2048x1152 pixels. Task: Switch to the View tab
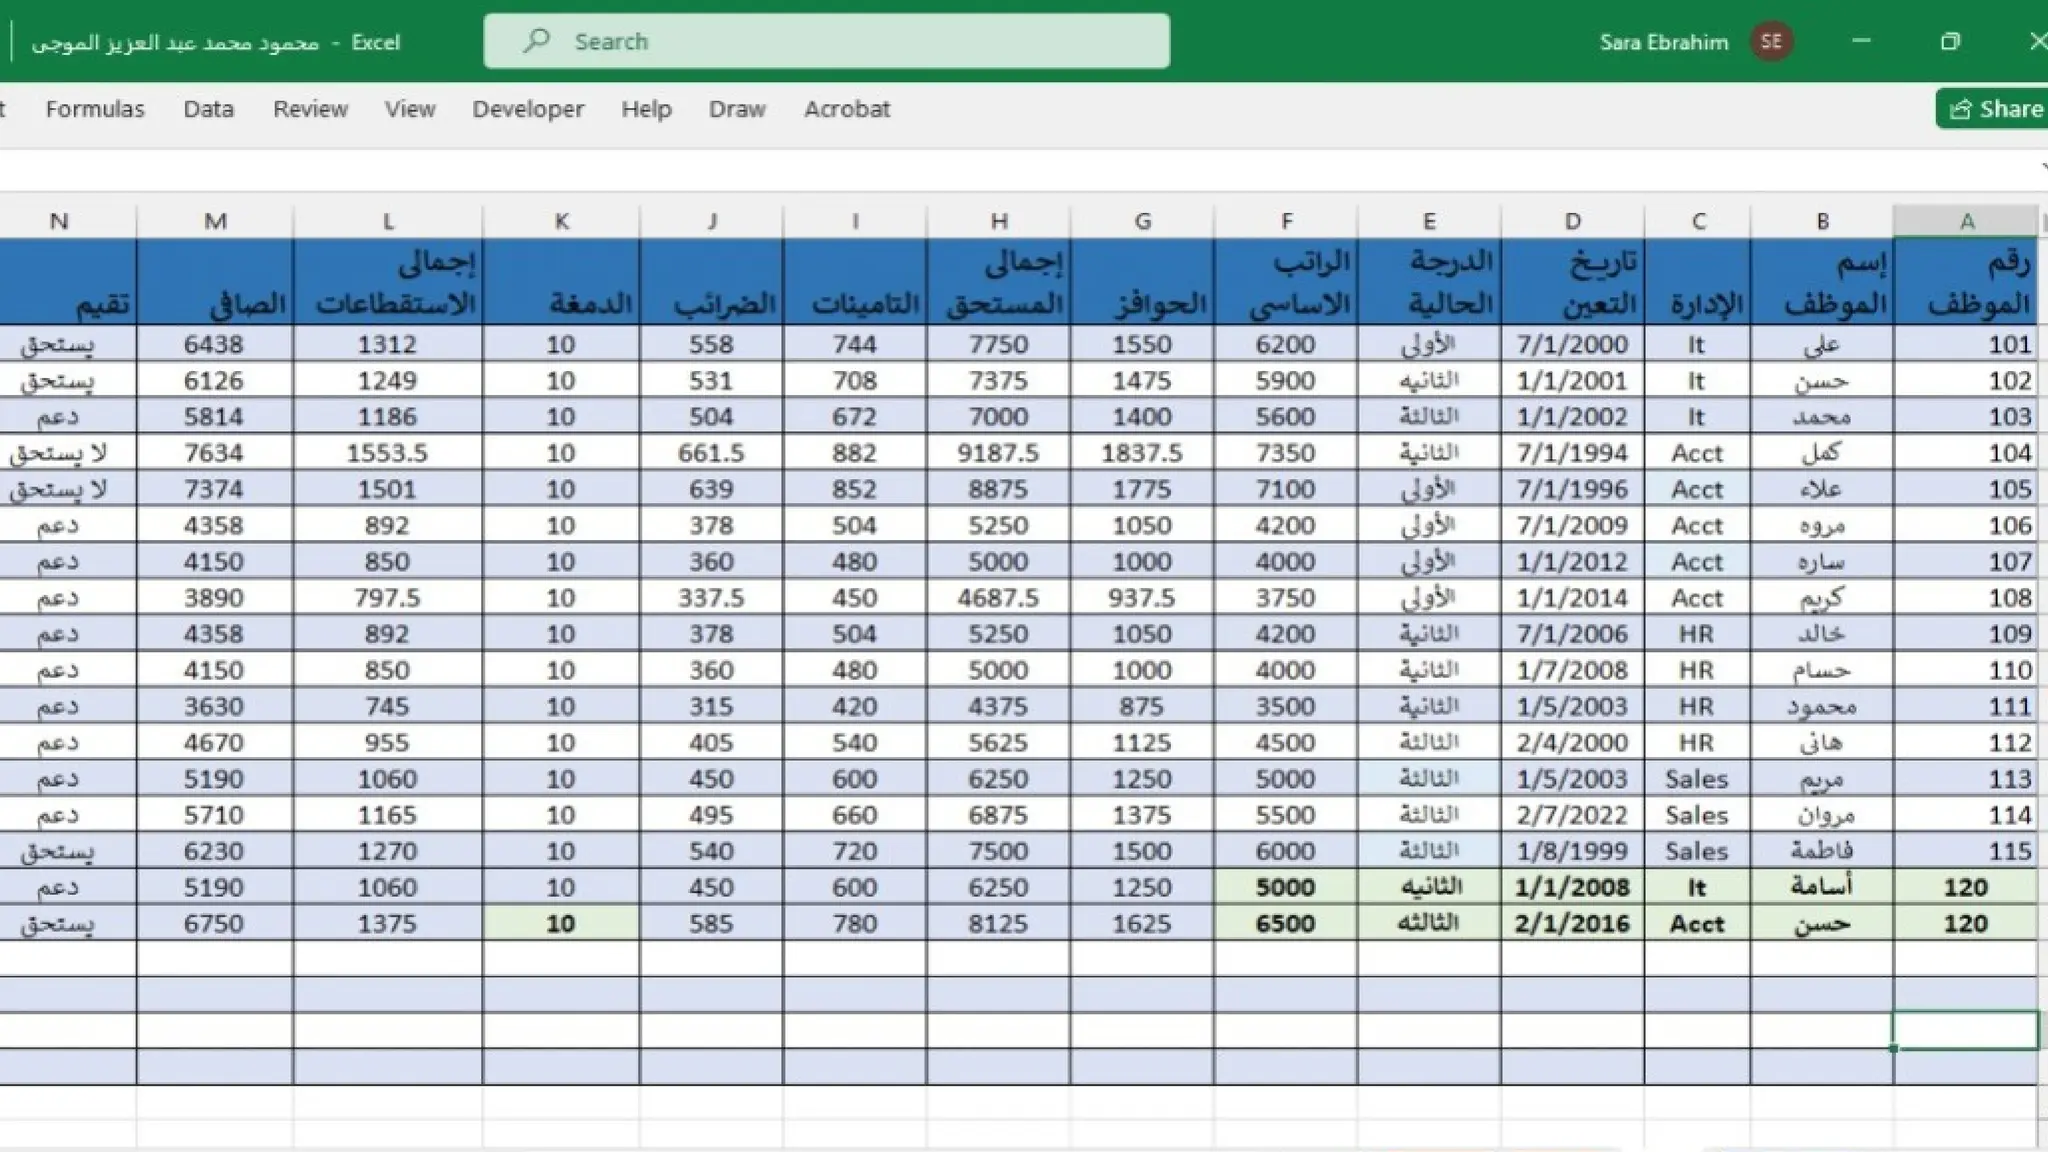410,109
